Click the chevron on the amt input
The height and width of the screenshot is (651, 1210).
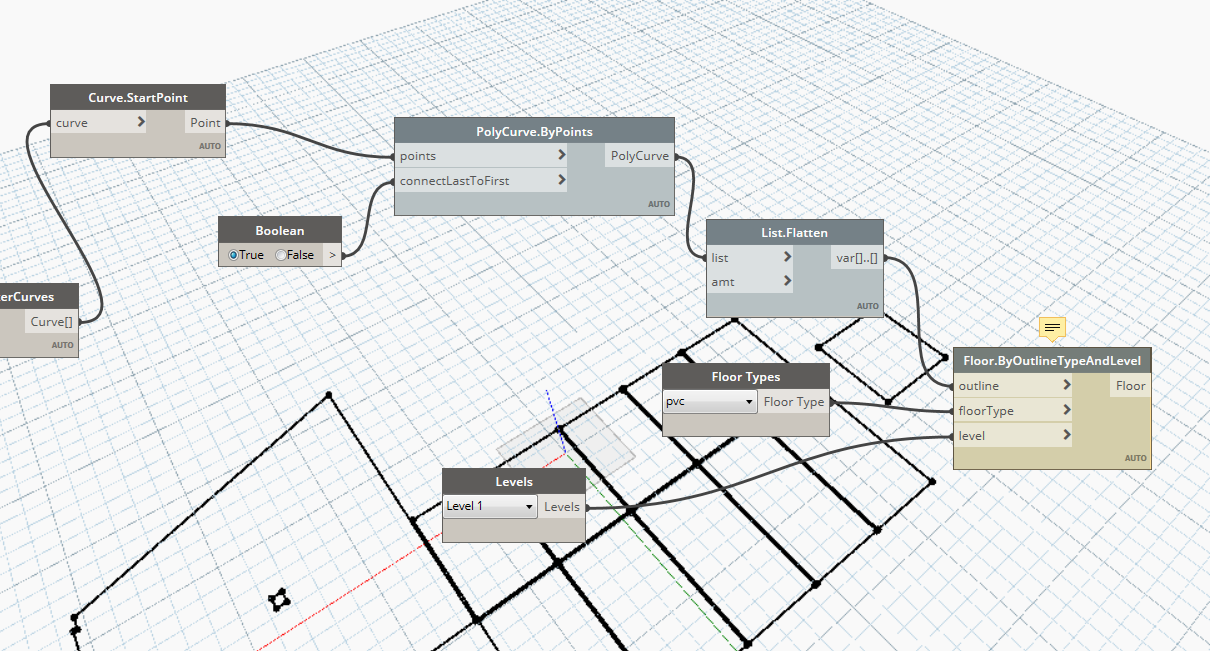pyautogui.click(x=788, y=281)
